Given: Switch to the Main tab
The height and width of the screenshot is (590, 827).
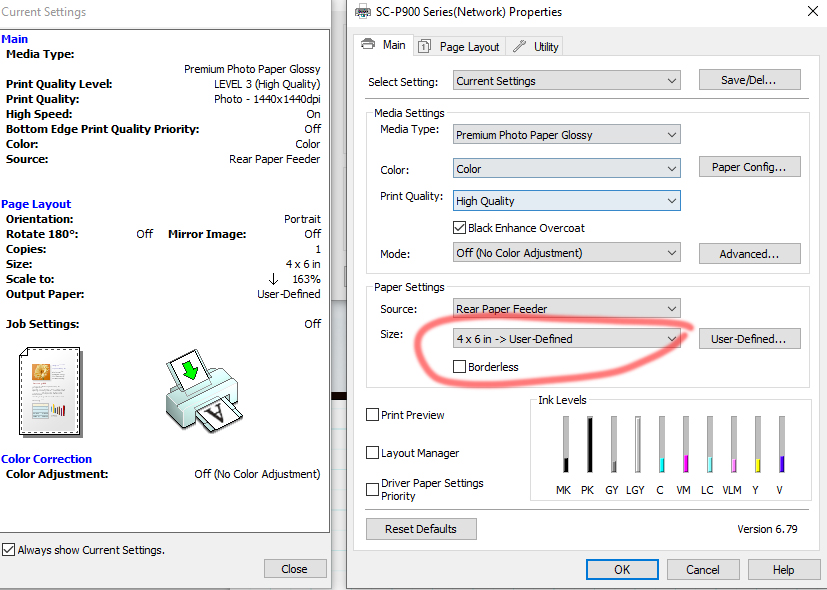Looking at the screenshot, I should (383, 45).
